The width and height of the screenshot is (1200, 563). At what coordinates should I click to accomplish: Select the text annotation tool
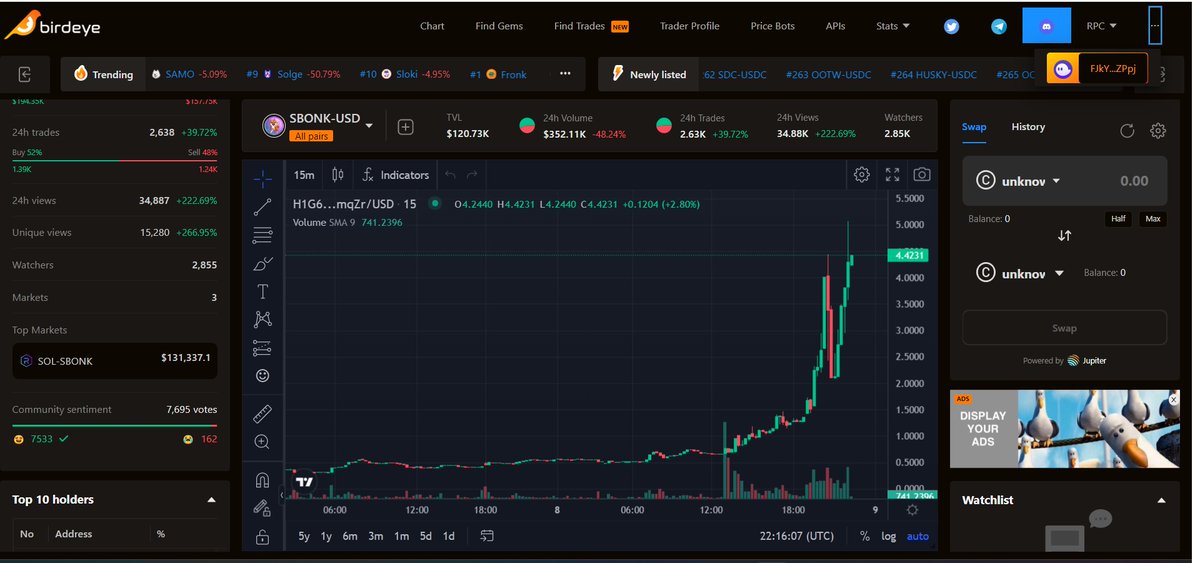(262, 292)
